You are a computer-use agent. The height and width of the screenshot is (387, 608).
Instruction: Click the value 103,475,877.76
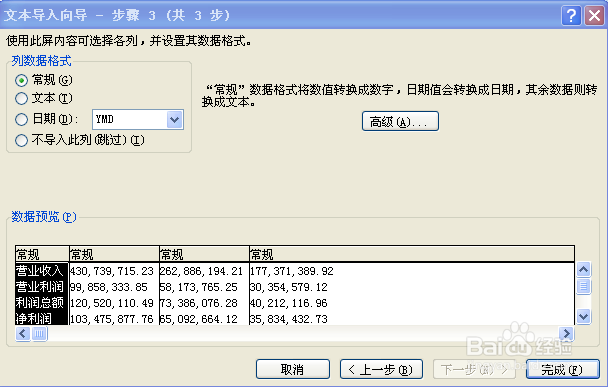[x=112, y=319]
